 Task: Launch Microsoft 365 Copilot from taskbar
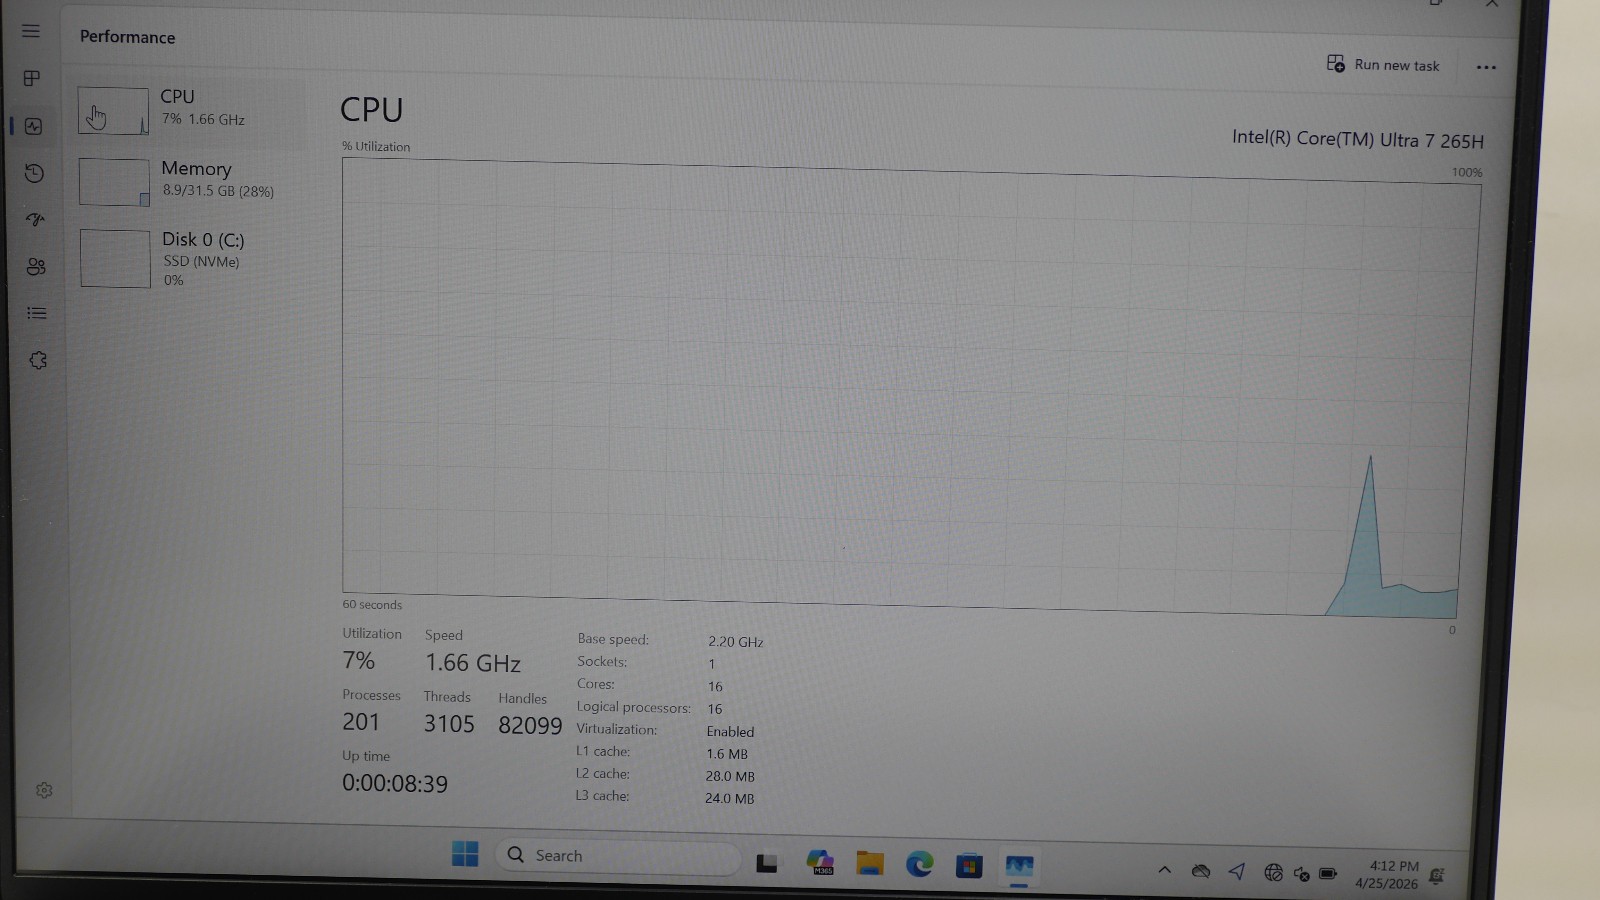pyautogui.click(x=820, y=862)
